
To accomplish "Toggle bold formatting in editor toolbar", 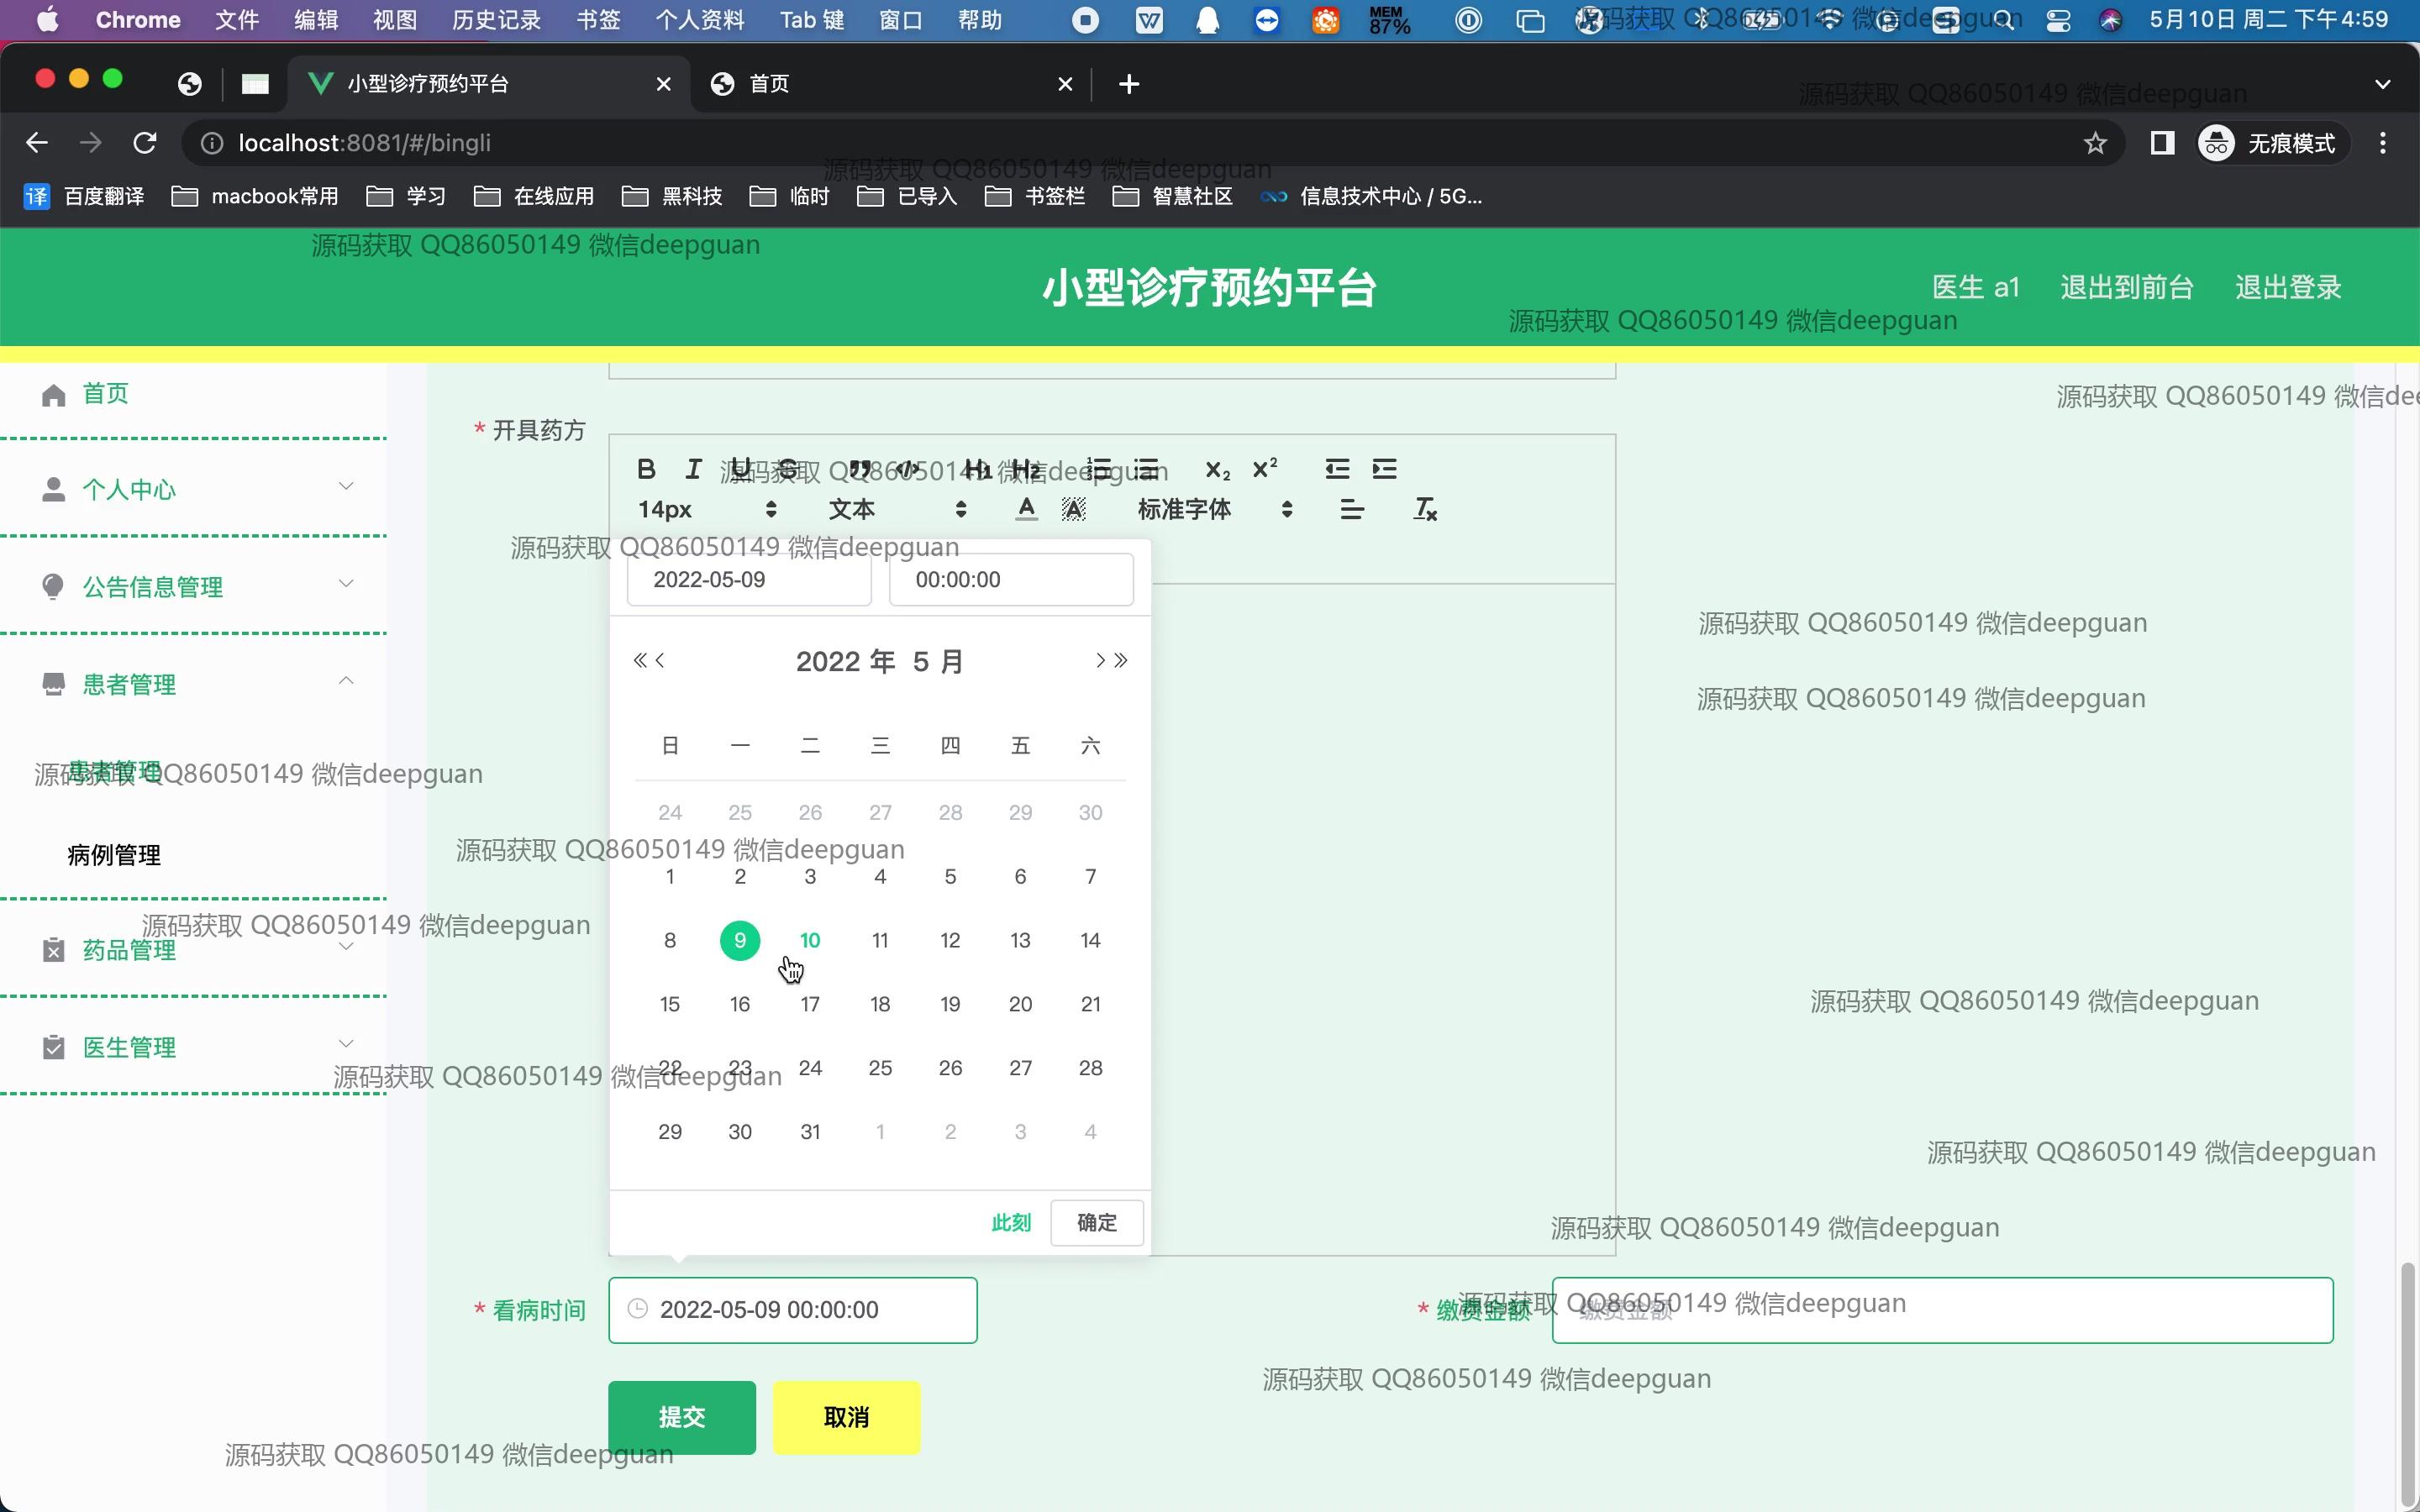I will (x=646, y=469).
